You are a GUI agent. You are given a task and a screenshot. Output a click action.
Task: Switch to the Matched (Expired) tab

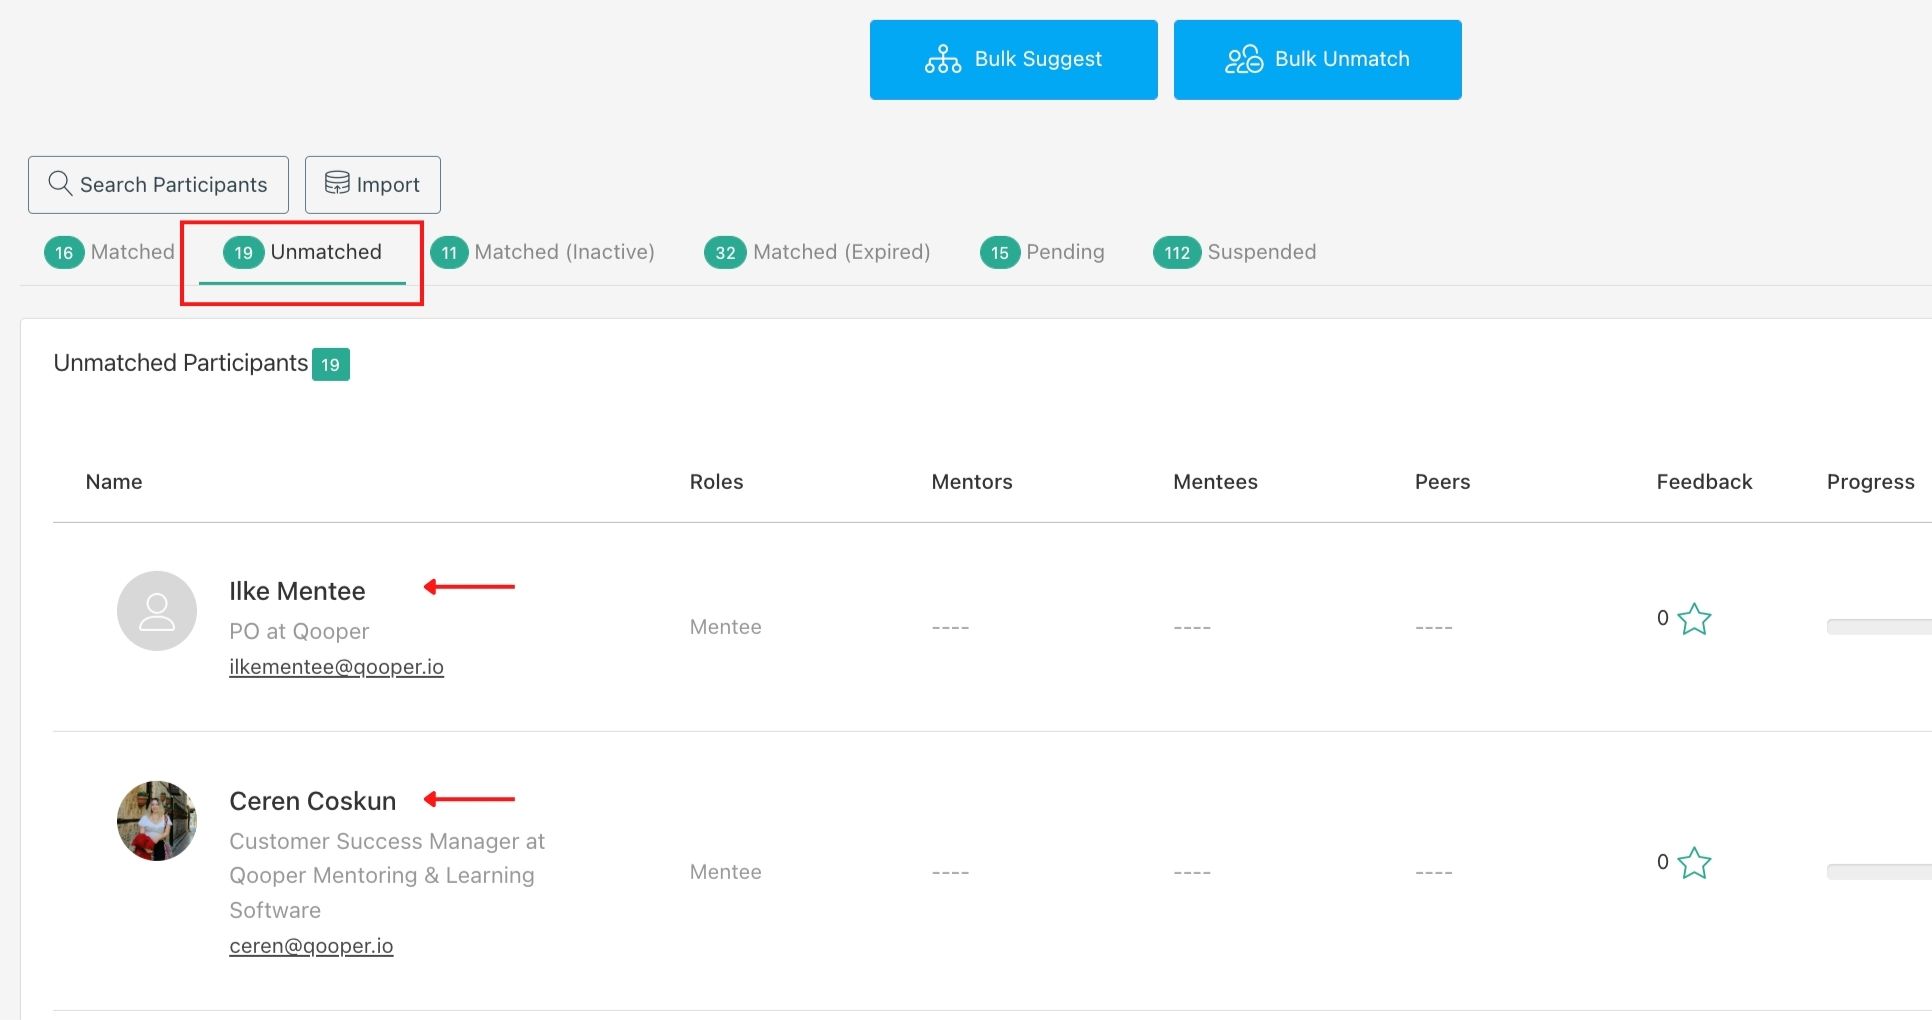pyautogui.click(x=818, y=252)
